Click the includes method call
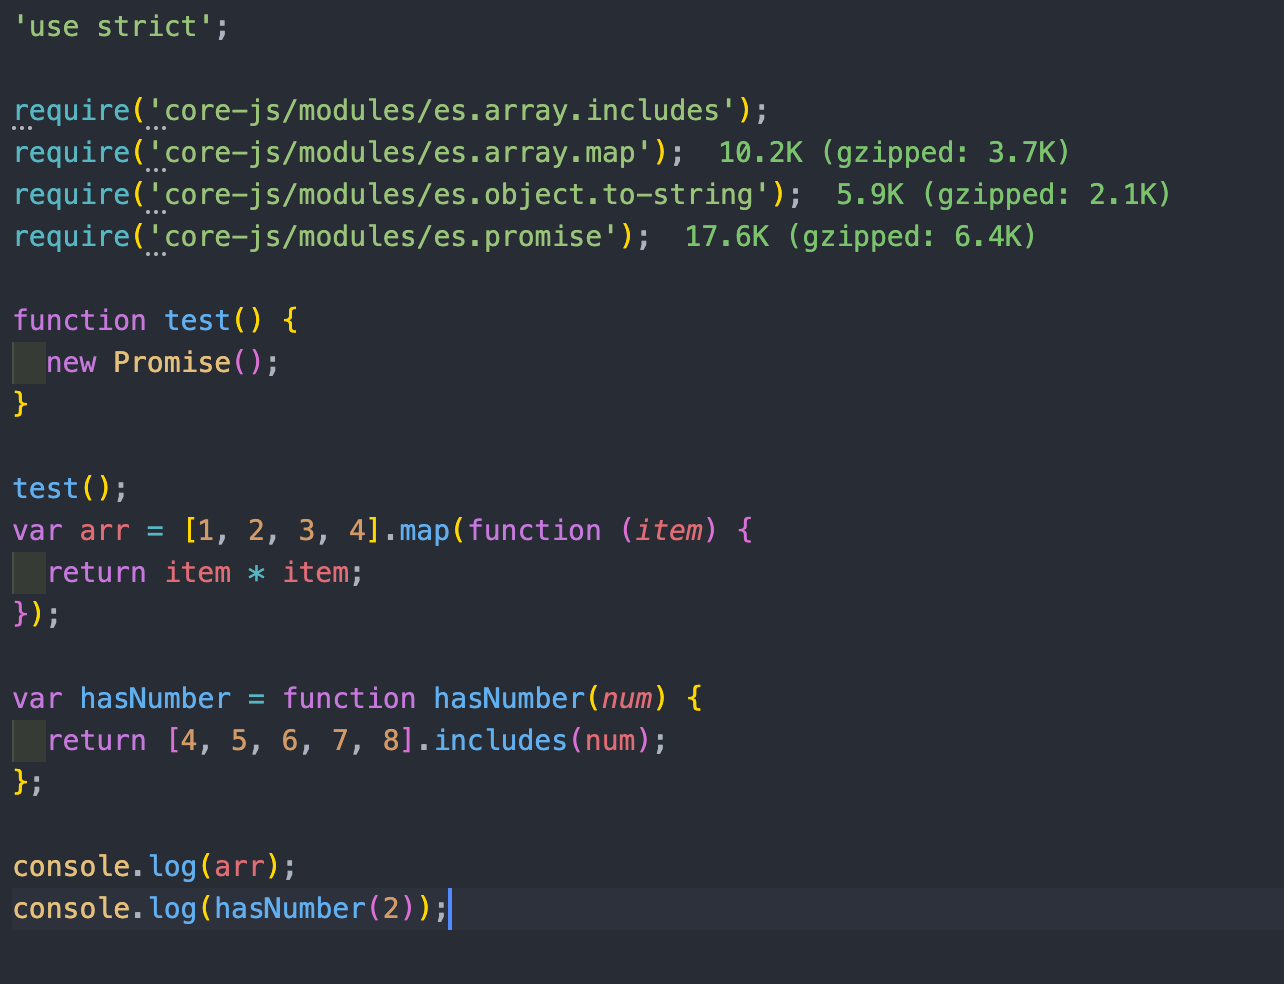 click(x=501, y=740)
